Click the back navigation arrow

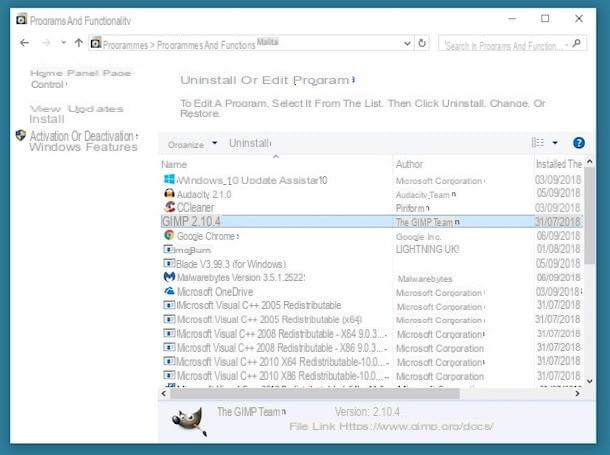tap(25, 43)
